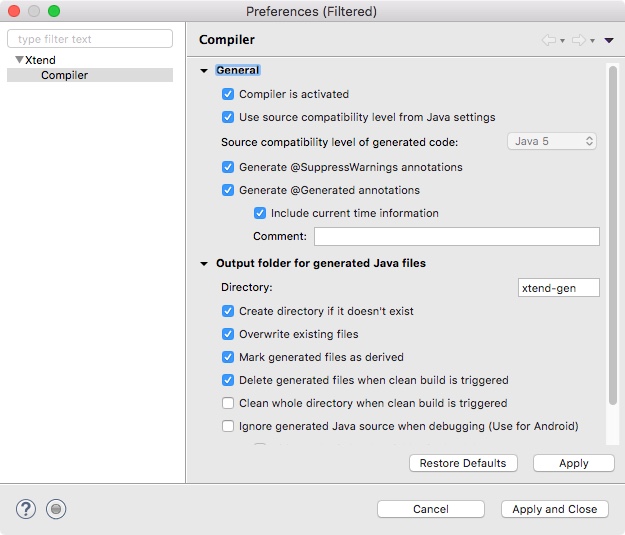Select the Compiler item in the tree

click(90, 75)
